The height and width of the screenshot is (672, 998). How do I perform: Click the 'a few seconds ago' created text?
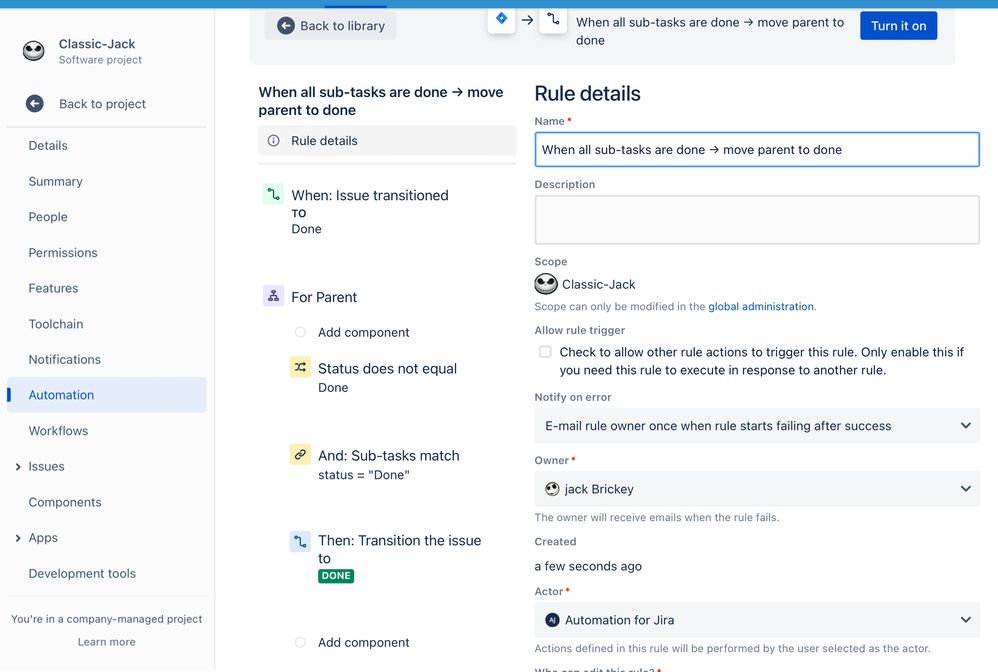pos(588,566)
